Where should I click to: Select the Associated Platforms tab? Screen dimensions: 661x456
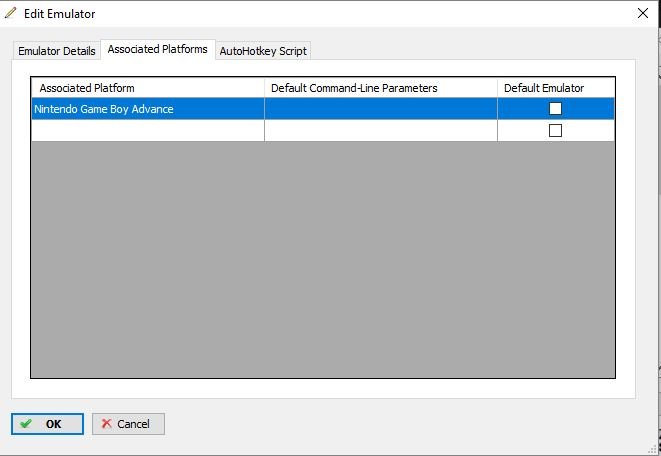158,49
